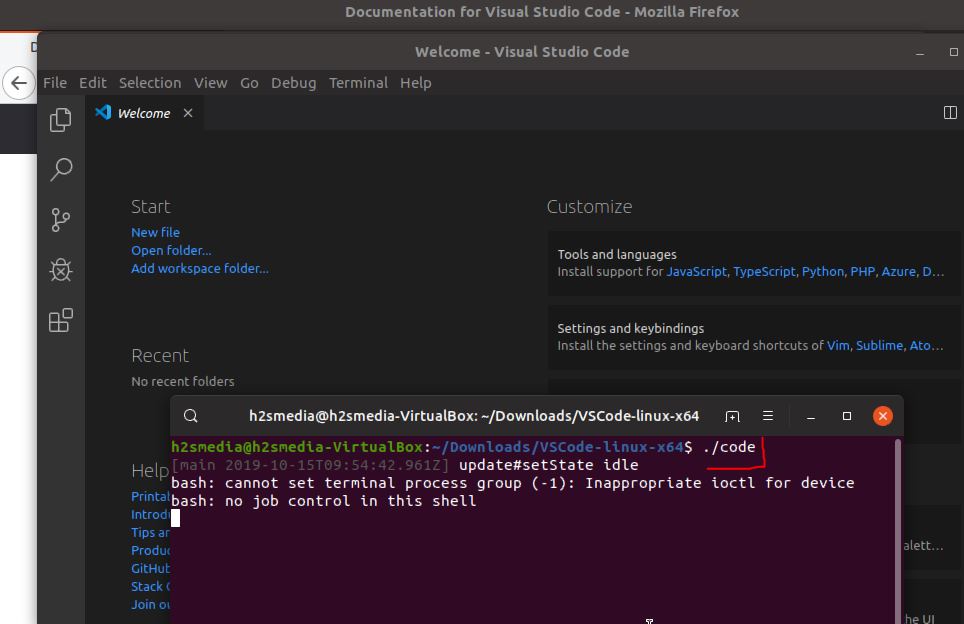Click the VS Code logo on Welcome tab
This screenshot has height=624, width=964.
(x=103, y=112)
